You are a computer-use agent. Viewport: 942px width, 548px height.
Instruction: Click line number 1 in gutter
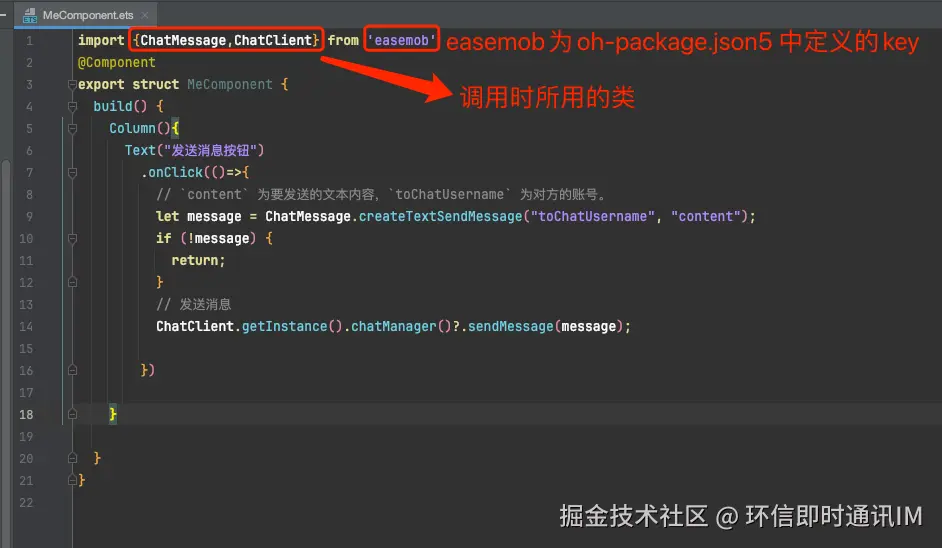29,41
